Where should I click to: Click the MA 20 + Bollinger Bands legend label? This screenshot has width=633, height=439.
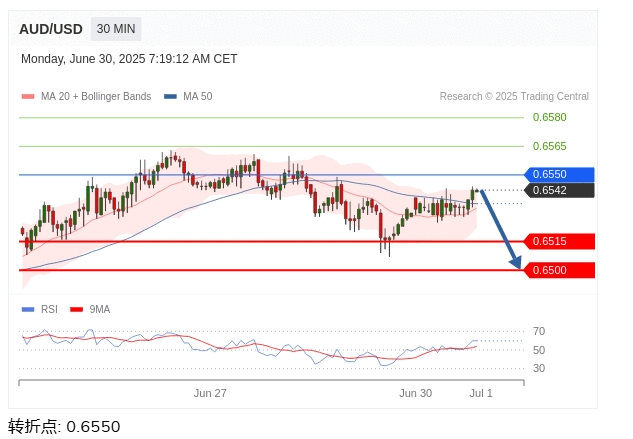tap(96, 97)
